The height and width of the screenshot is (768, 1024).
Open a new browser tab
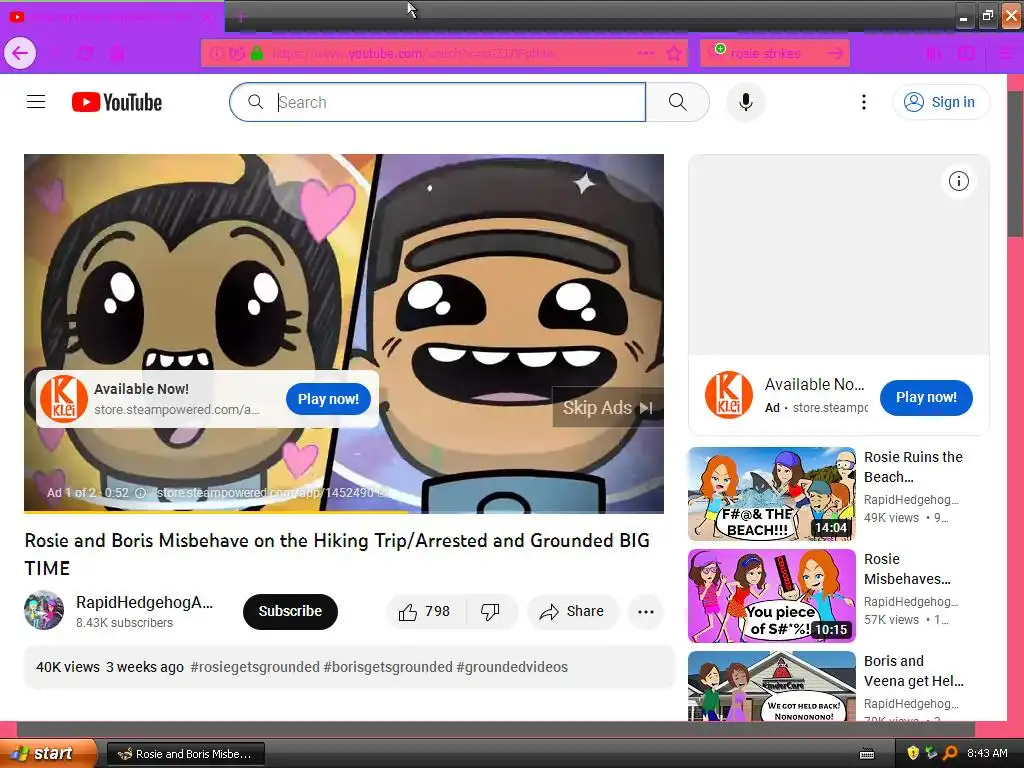click(x=240, y=16)
